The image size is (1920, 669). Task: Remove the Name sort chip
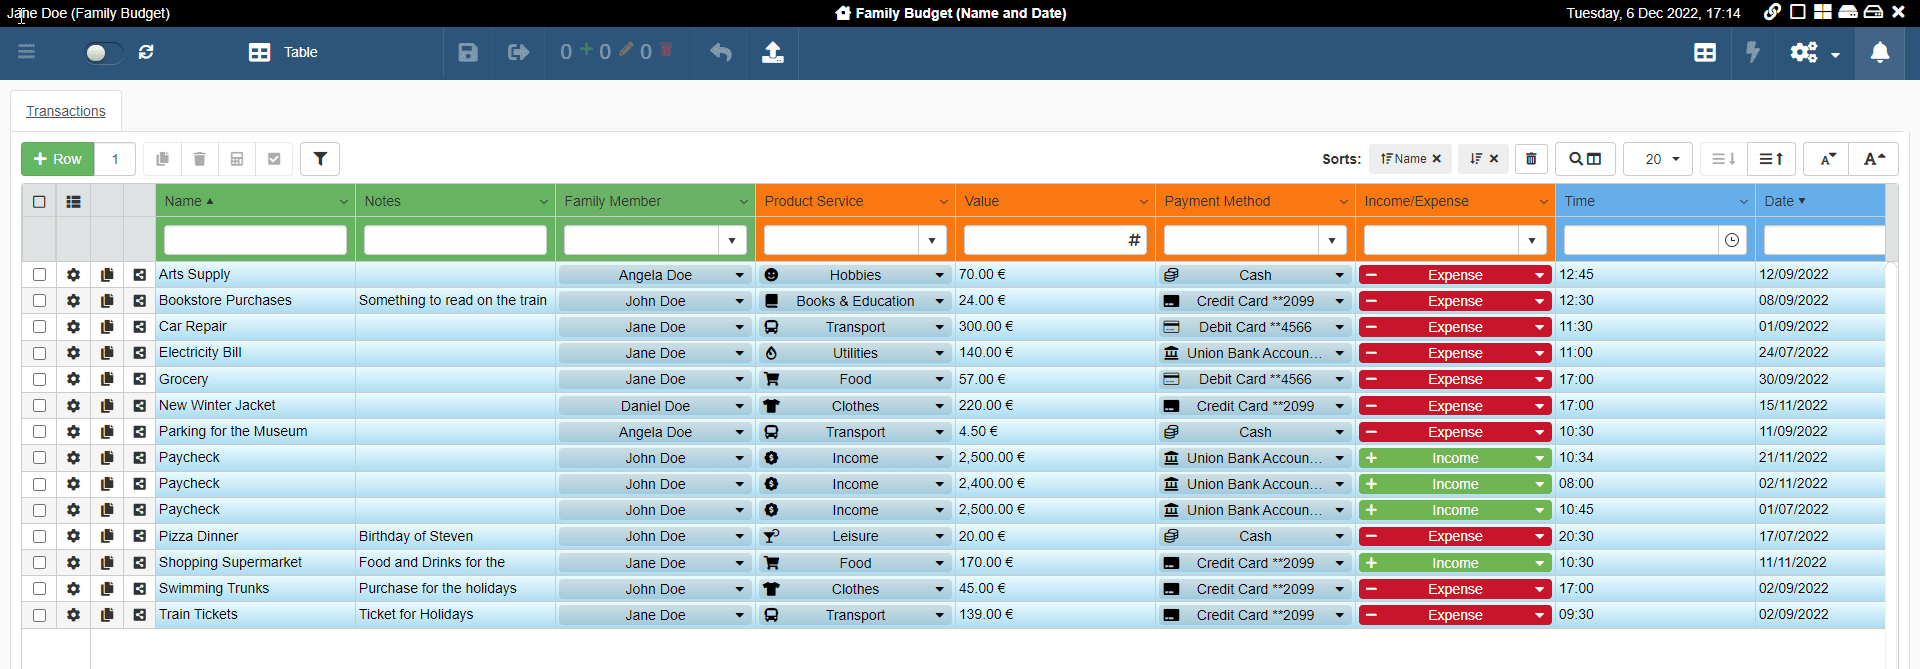pos(1437,159)
